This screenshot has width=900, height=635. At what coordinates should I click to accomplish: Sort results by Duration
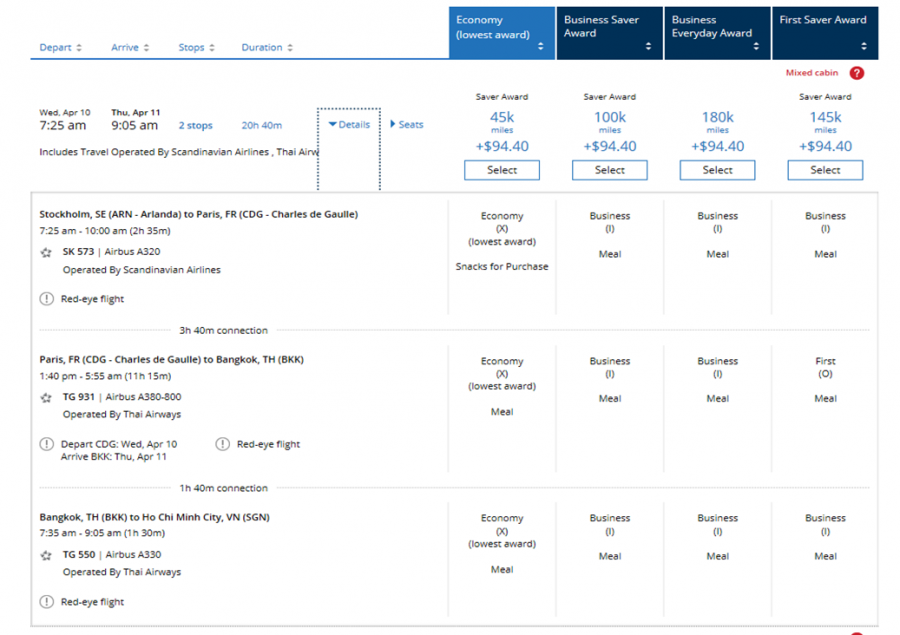click(267, 48)
